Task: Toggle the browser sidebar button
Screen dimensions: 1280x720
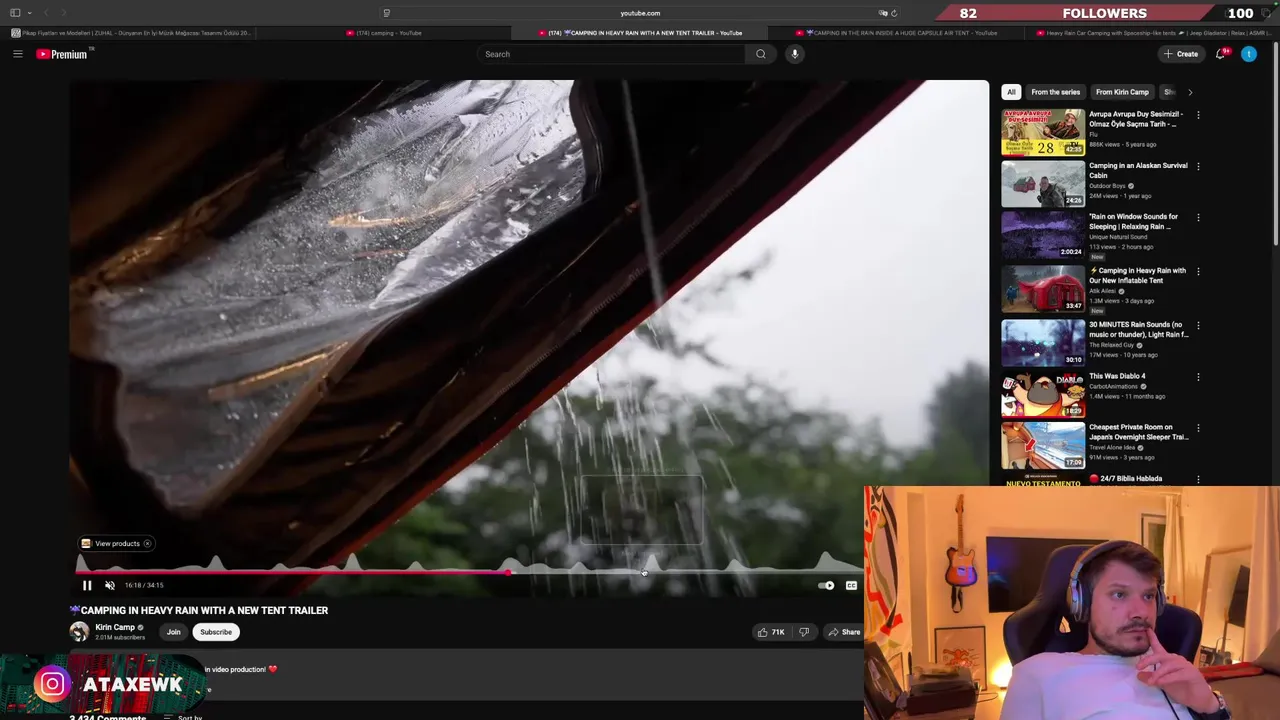Action: (x=15, y=13)
